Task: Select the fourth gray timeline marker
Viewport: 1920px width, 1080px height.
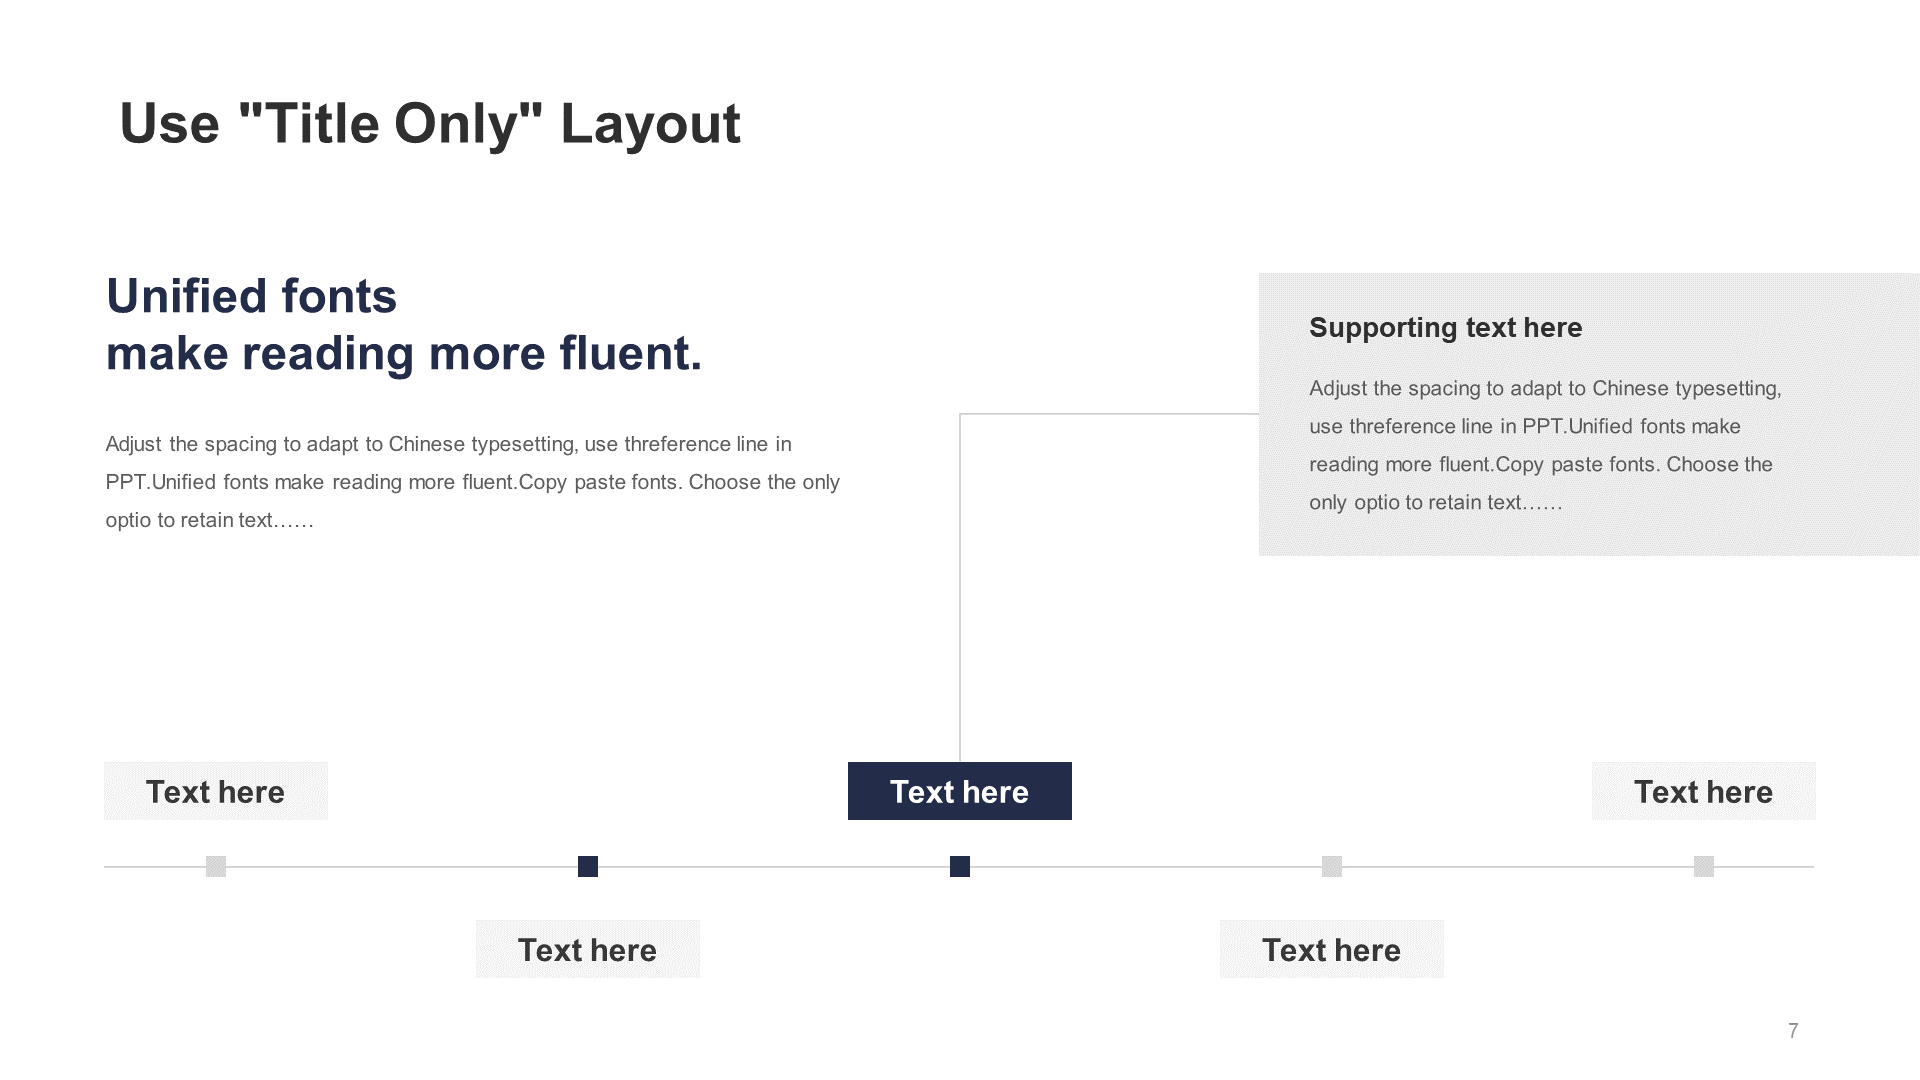Action: coord(1332,866)
